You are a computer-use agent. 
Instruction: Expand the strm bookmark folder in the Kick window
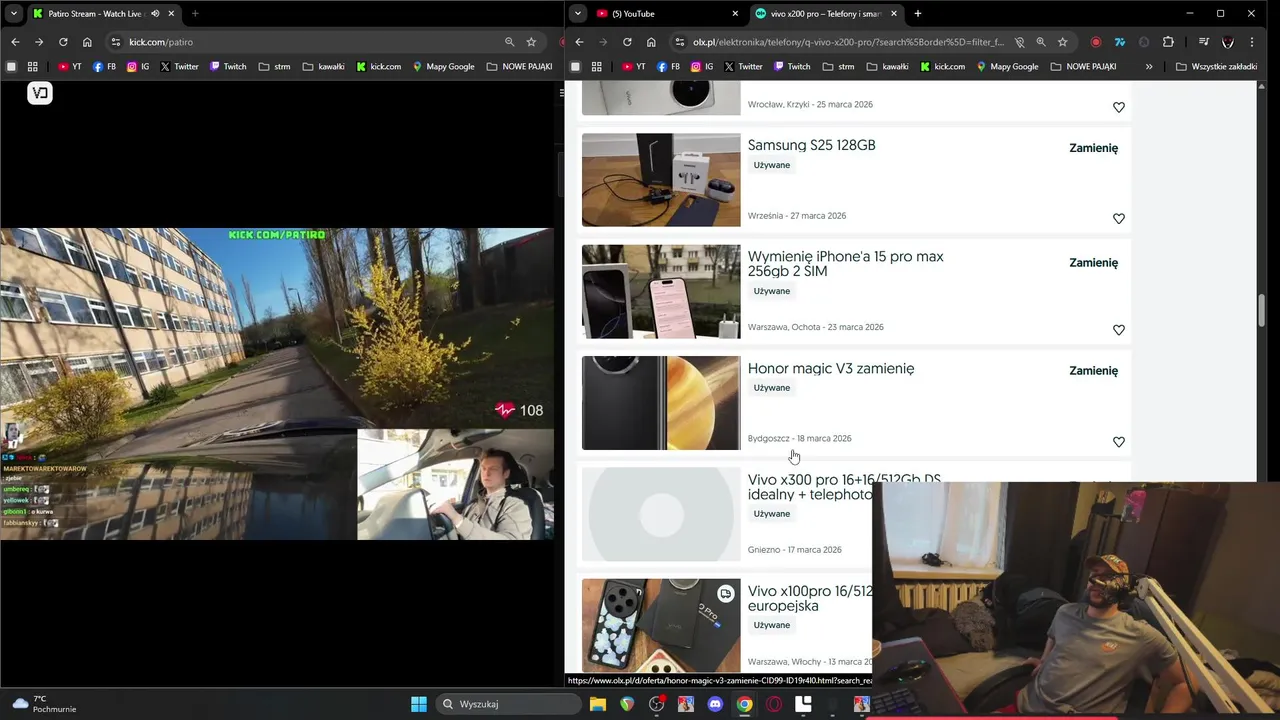pyautogui.click(x=274, y=67)
